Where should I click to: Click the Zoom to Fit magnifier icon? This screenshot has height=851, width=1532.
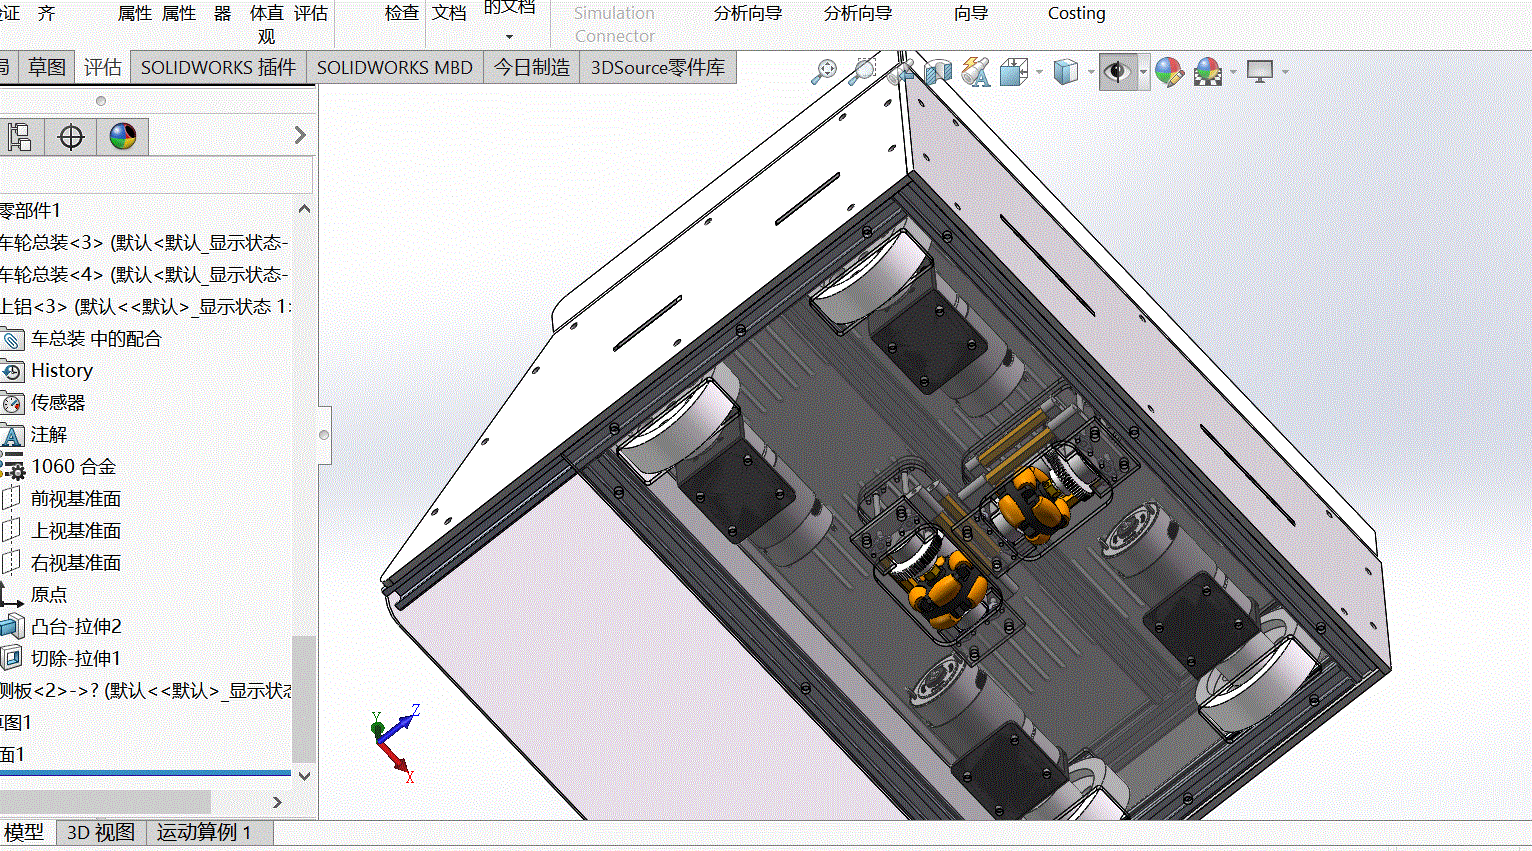pyautogui.click(x=824, y=71)
